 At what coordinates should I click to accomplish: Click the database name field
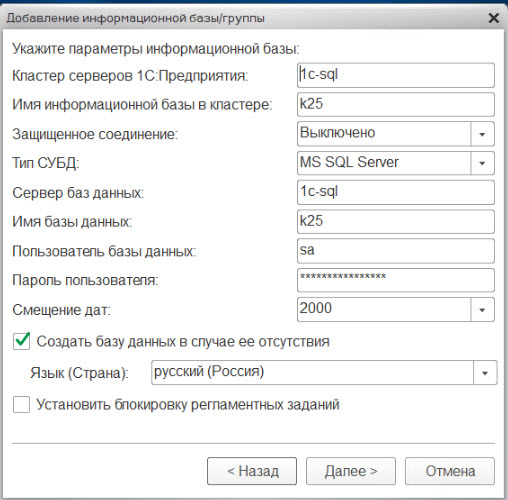[396, 222]
